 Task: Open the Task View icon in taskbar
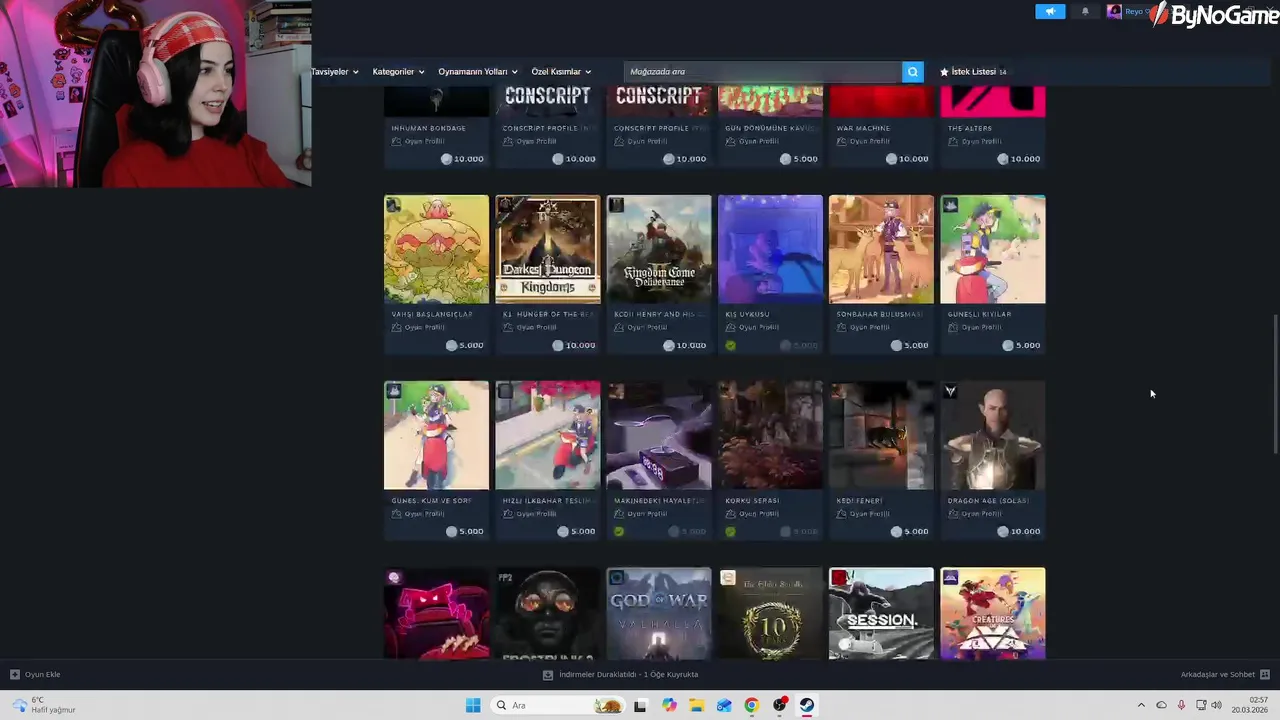(640, 705)
